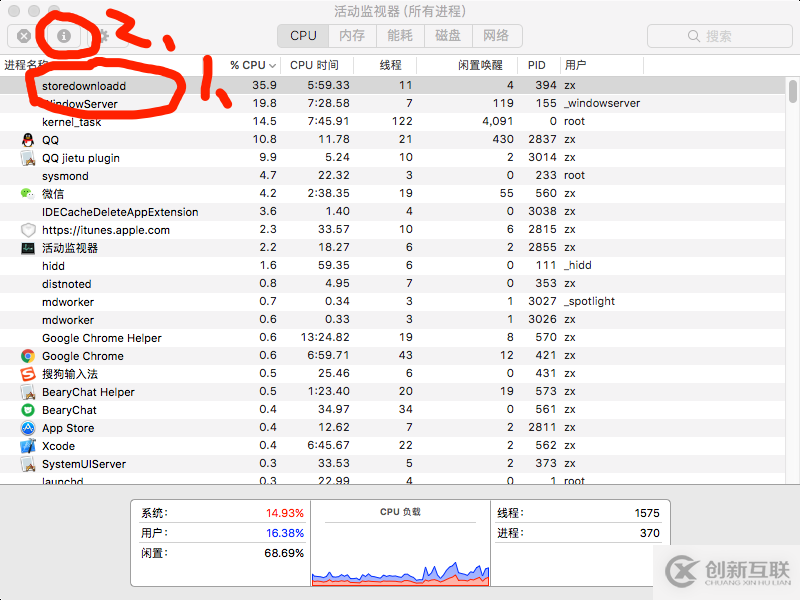Select the QQ jietu plugin icon

pos(28,158)
